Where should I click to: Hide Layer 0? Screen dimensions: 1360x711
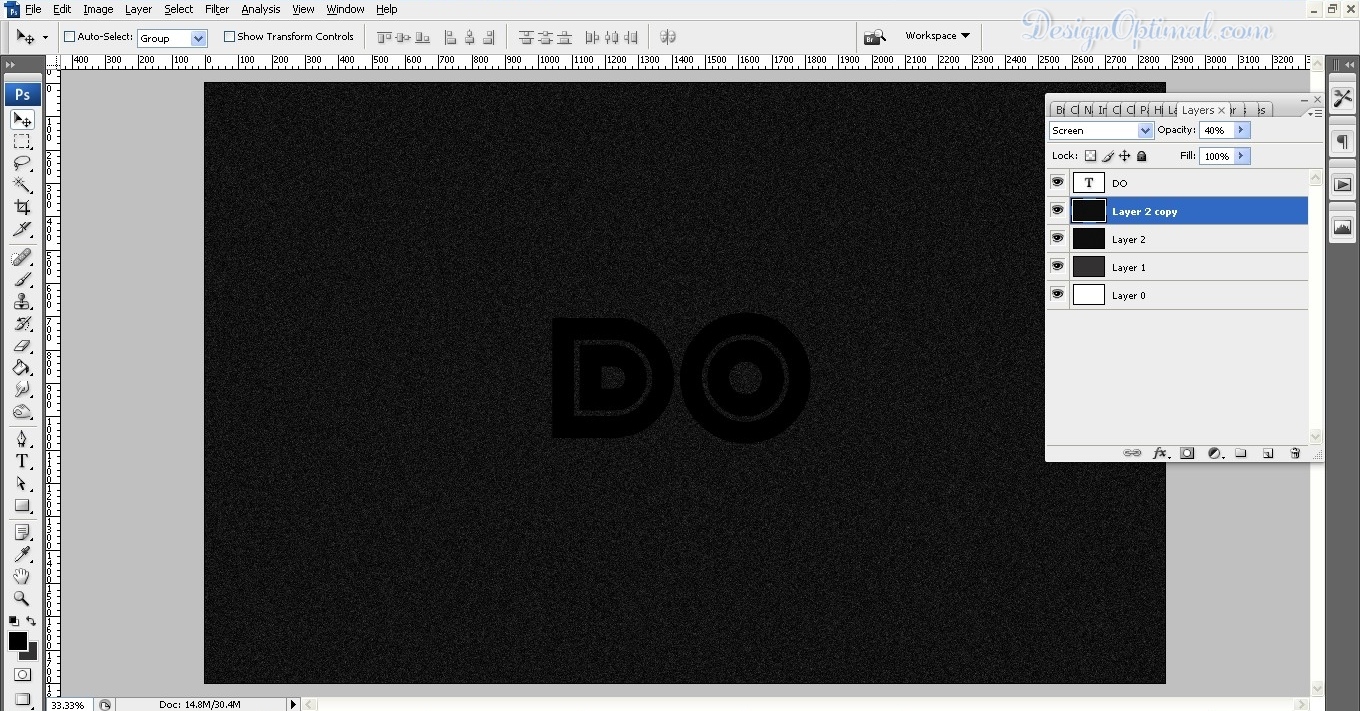click(x=1057, y=294)
